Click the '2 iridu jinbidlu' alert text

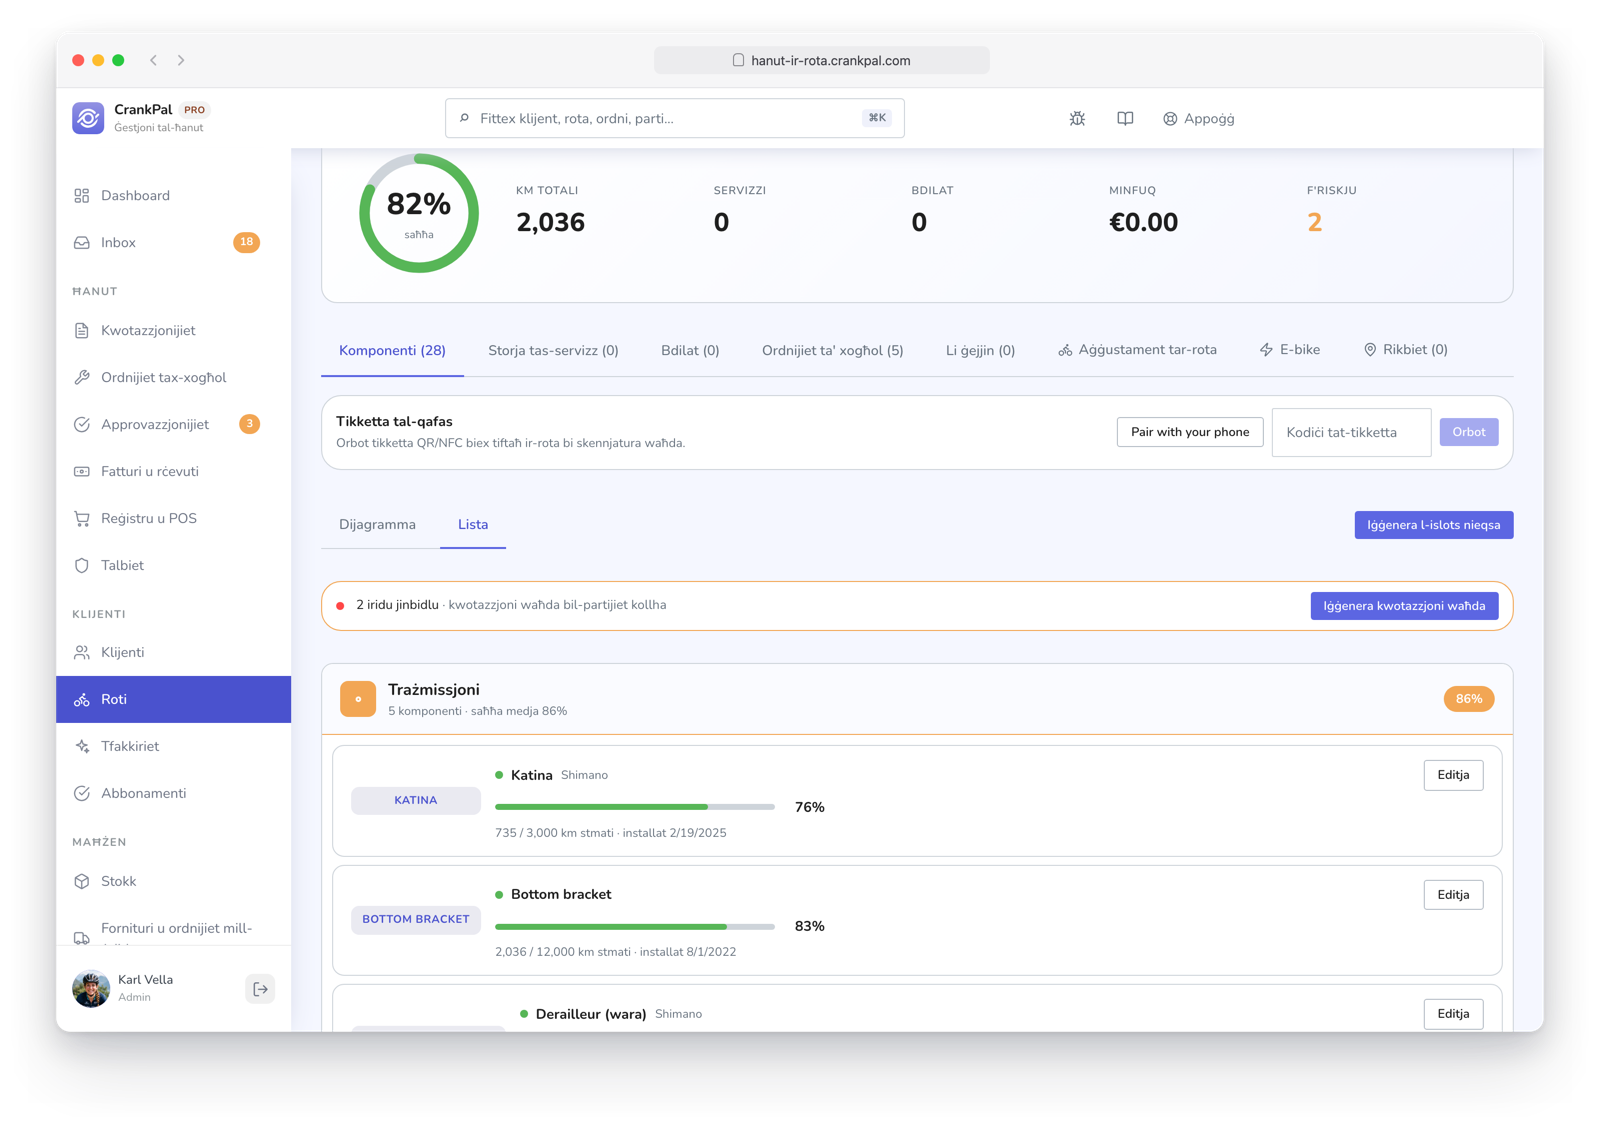tap(397, 605)
